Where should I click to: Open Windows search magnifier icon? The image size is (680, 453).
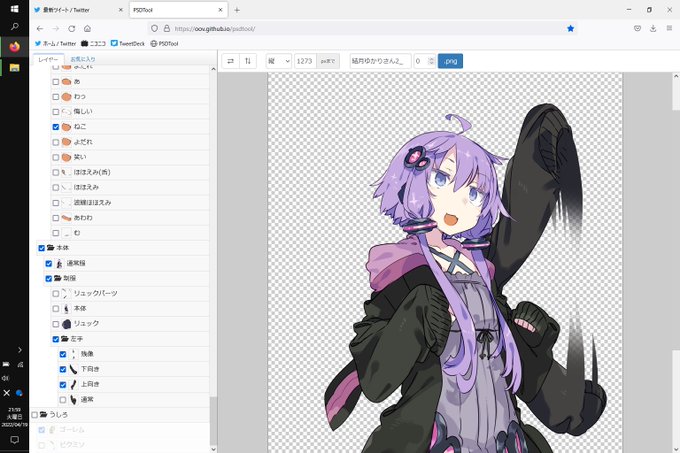[x=14, y=26]
